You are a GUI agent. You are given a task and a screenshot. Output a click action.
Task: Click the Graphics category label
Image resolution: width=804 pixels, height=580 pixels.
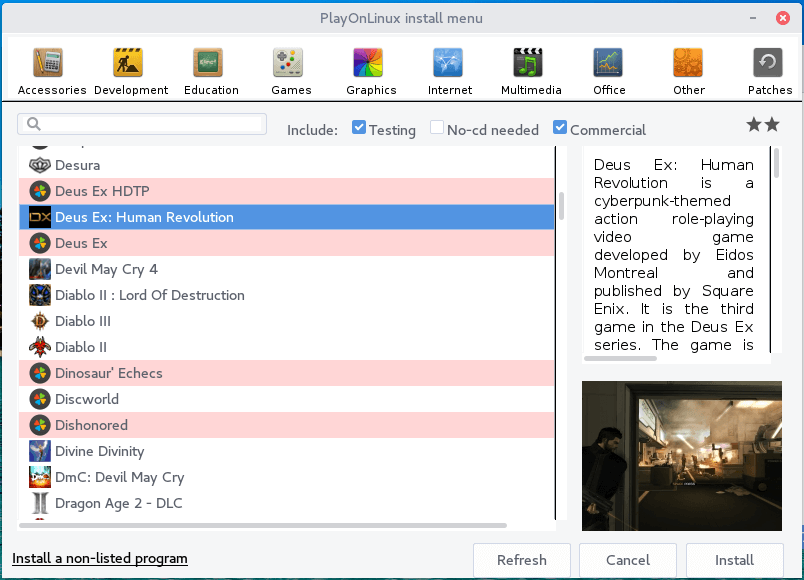click(371, 90)
